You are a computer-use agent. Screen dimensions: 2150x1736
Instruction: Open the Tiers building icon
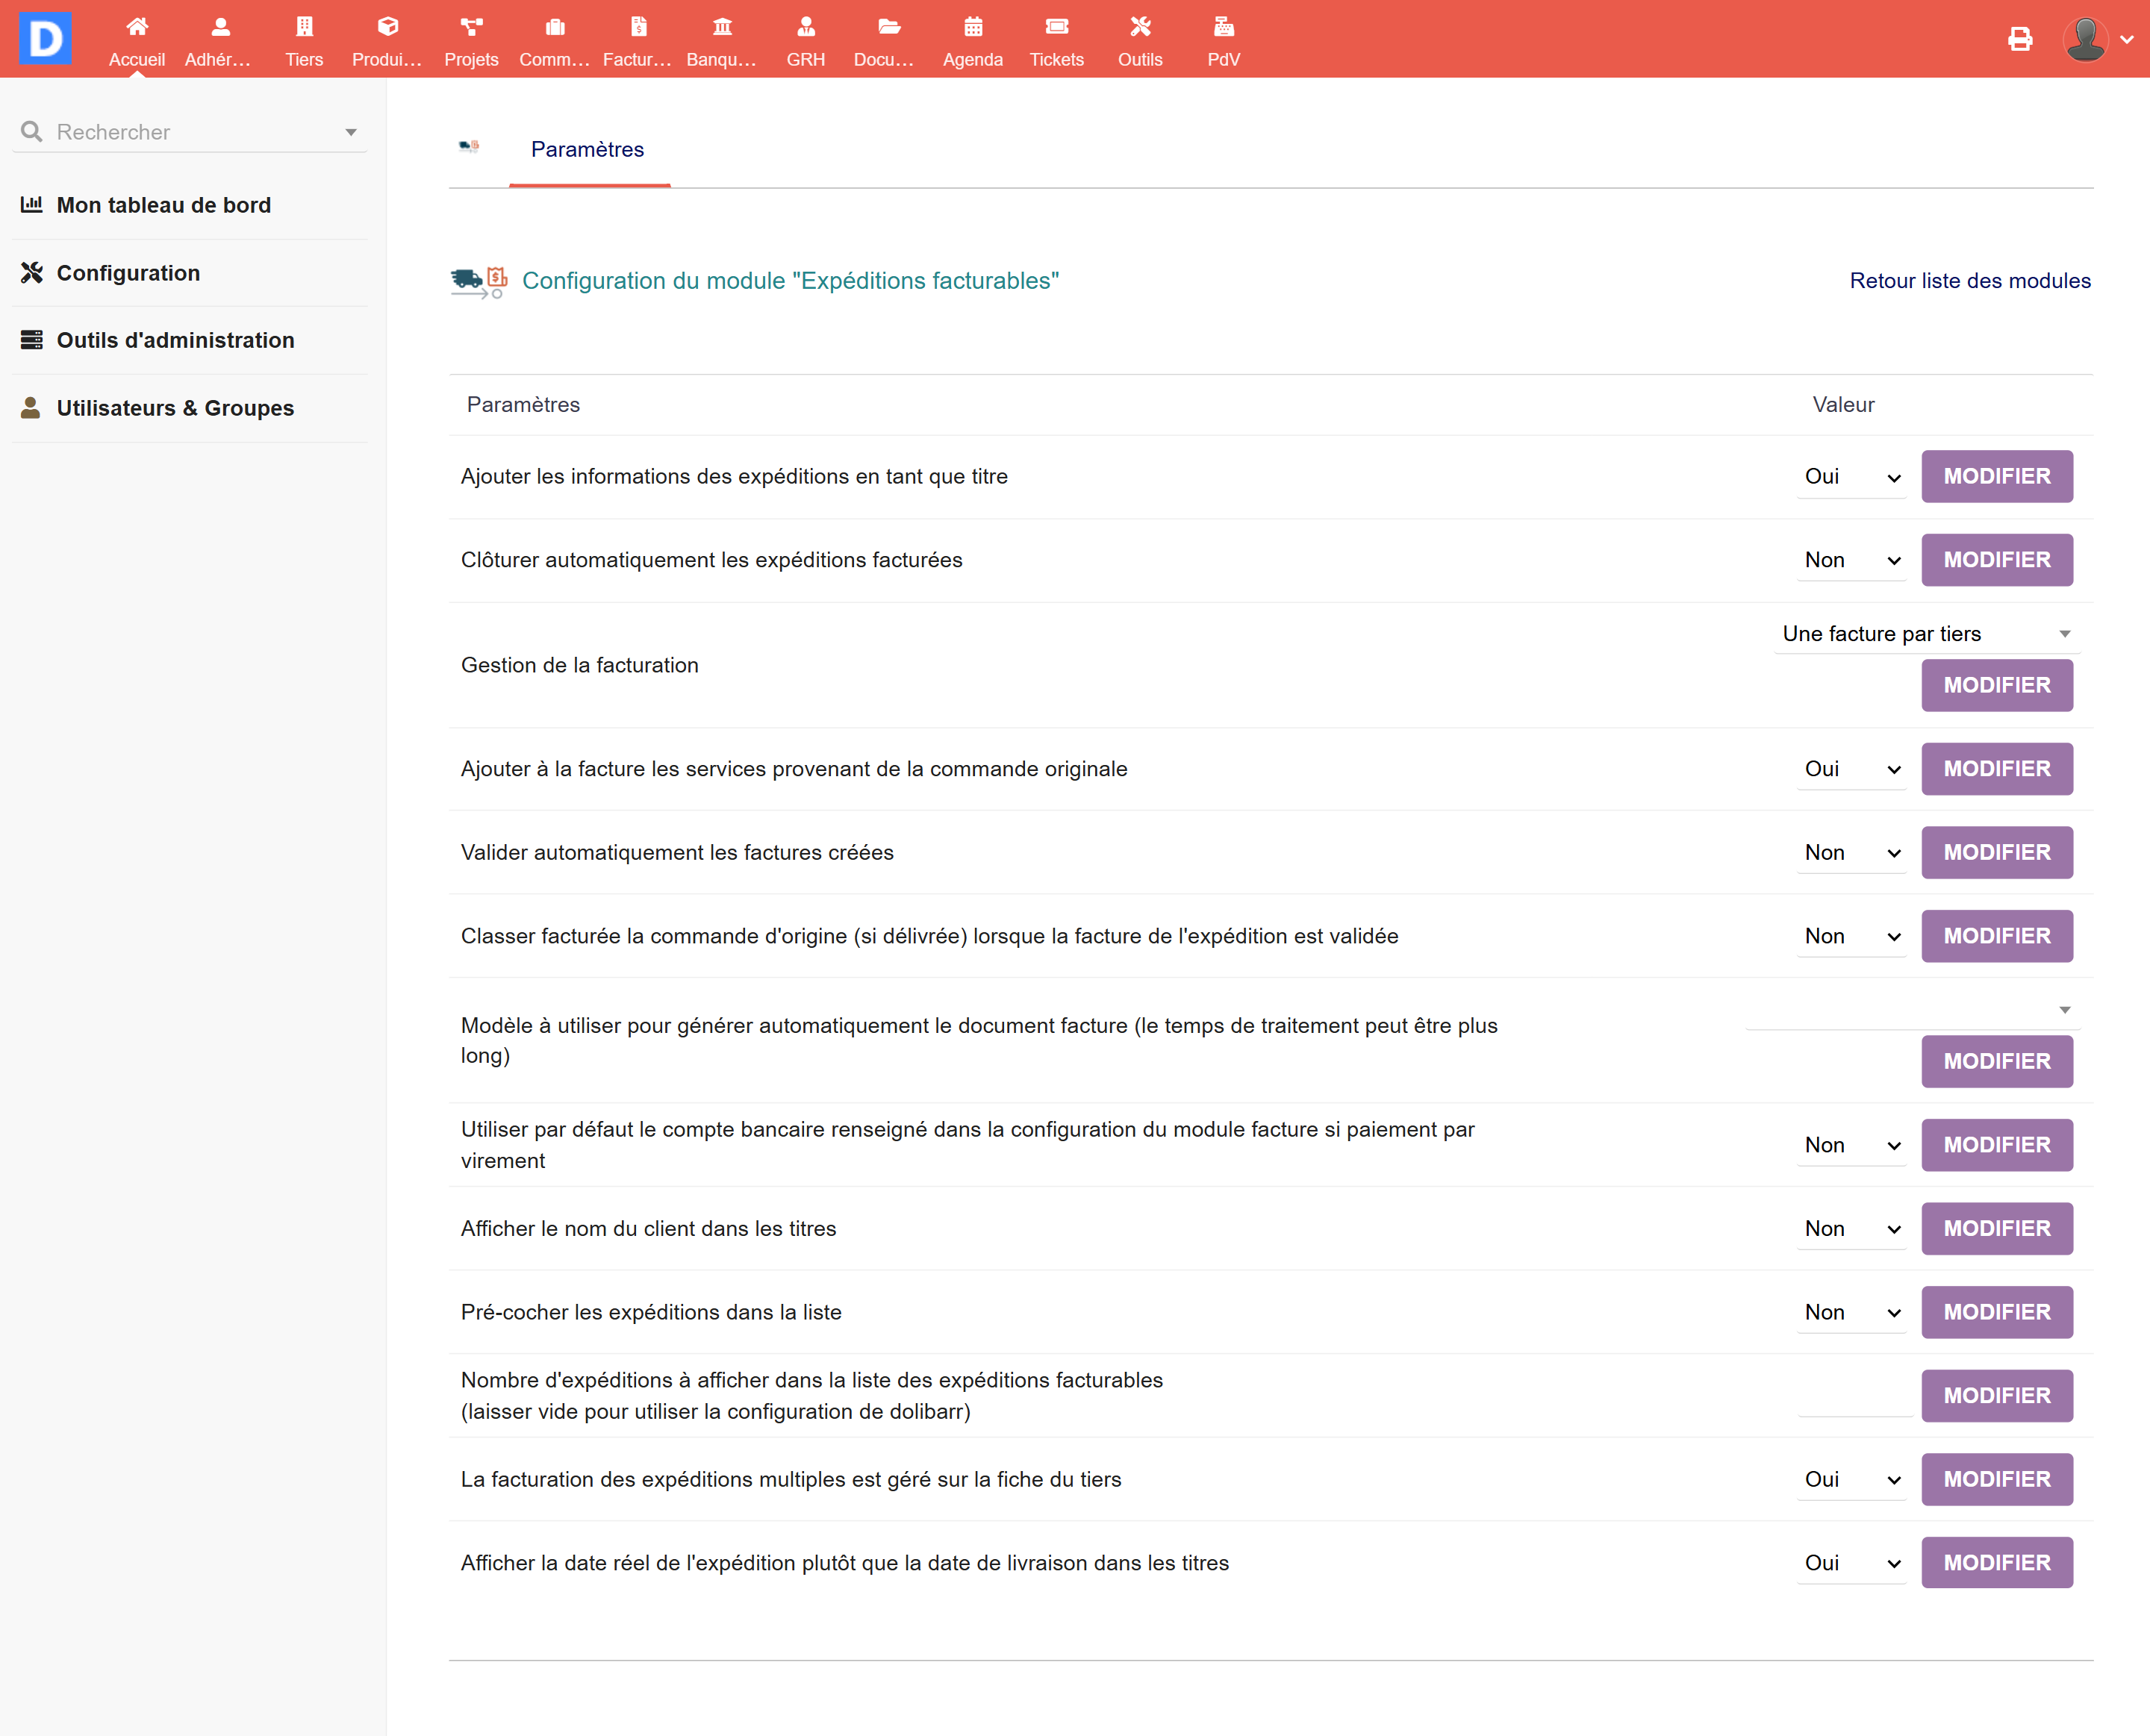[x=304, y=27]
